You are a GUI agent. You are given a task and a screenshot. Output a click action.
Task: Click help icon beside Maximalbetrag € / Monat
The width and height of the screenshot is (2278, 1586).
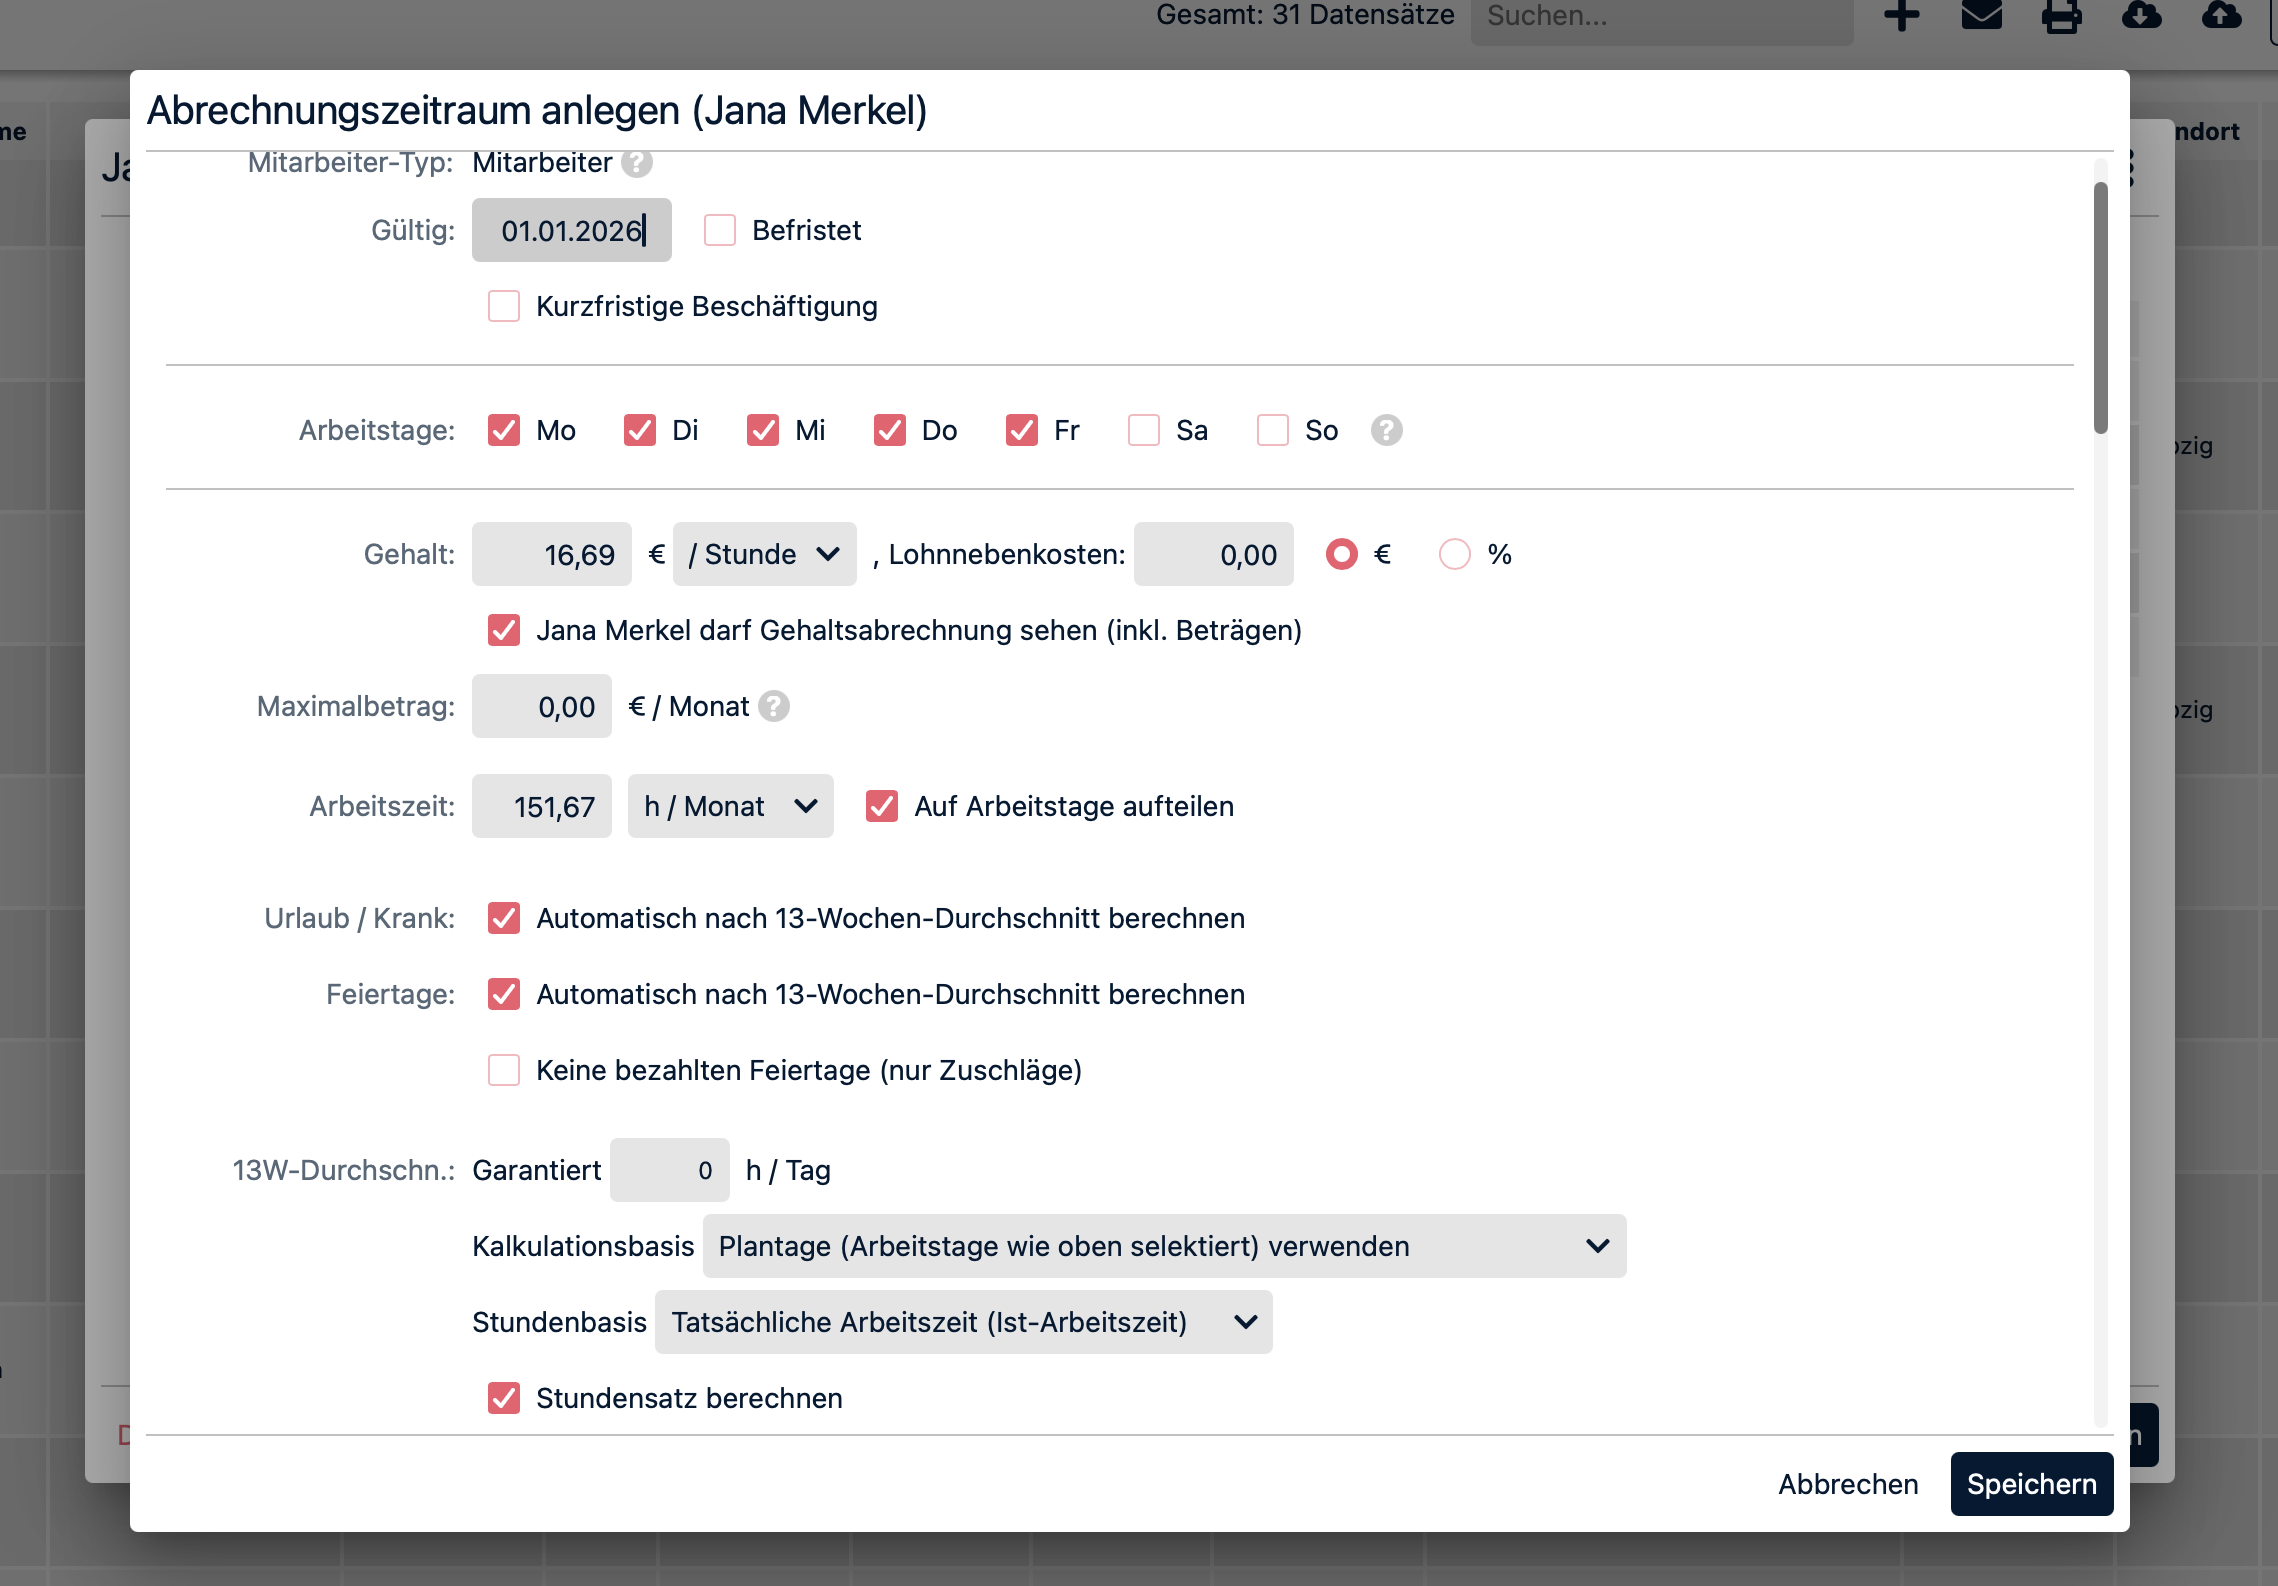pos(773,706)
